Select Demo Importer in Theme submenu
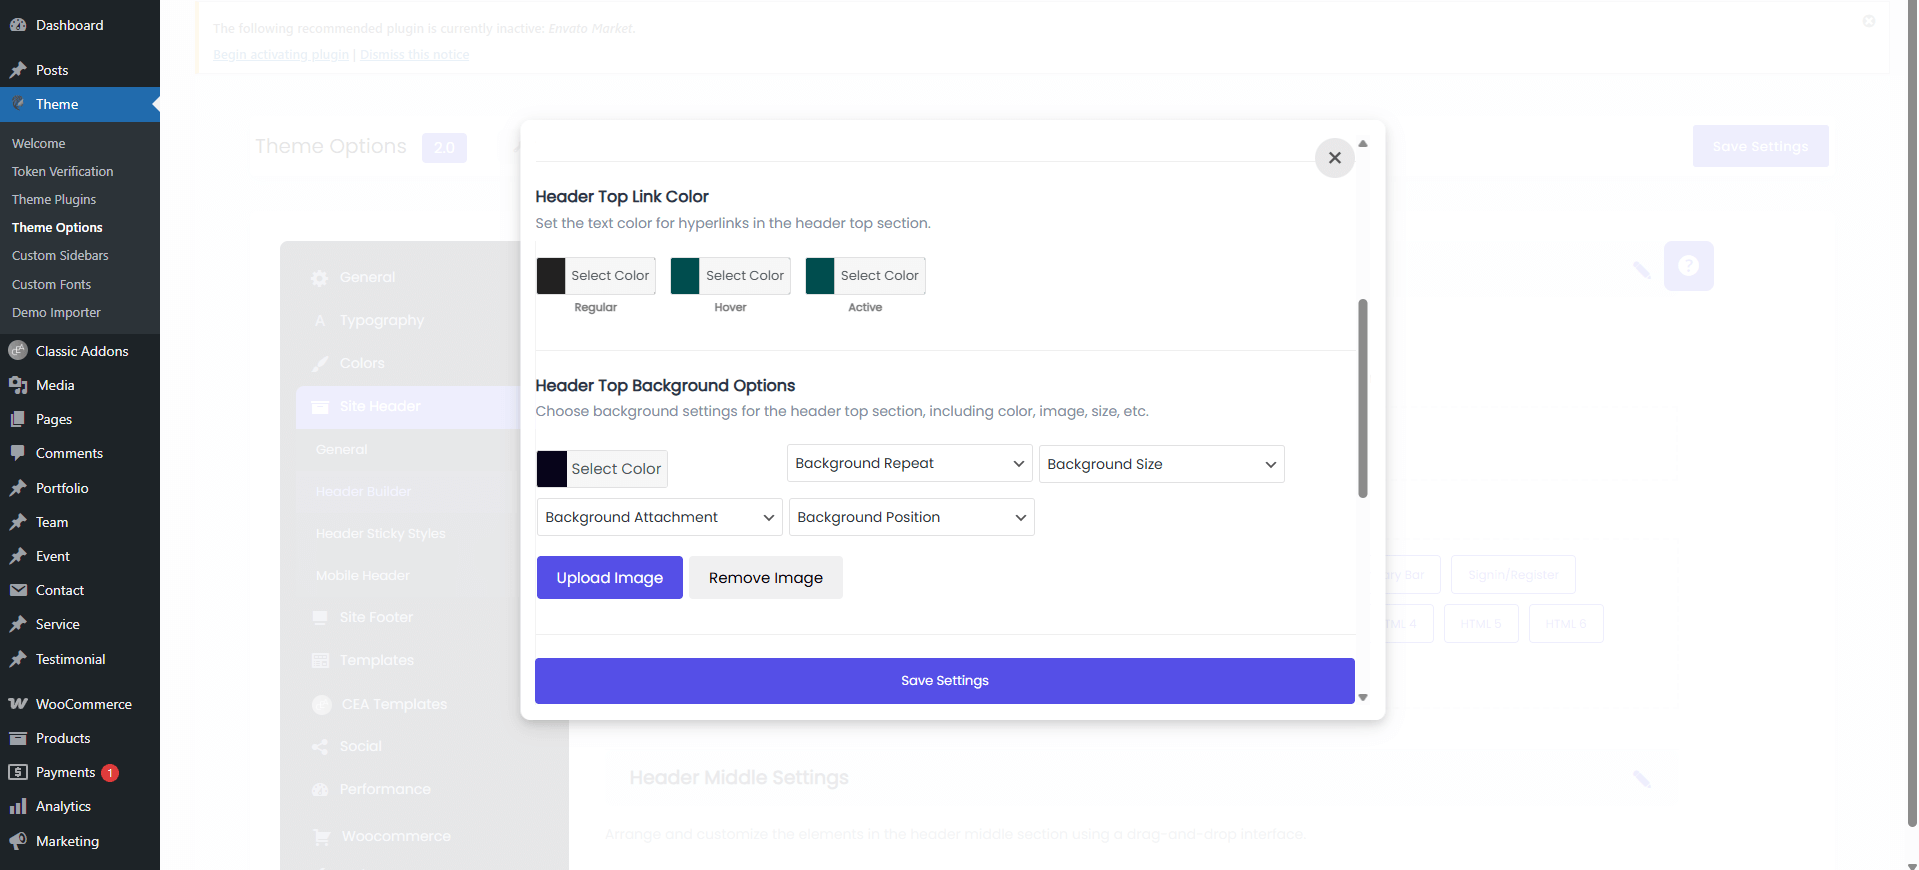 (56, 313)
